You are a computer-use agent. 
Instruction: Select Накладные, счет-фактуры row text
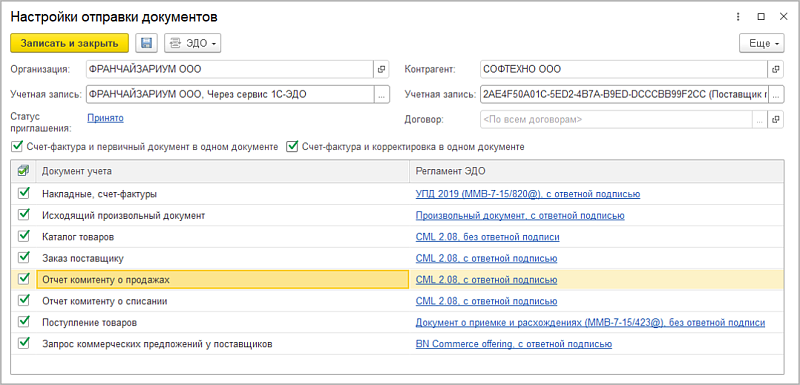pyautogui.click(x=99, y=194)
